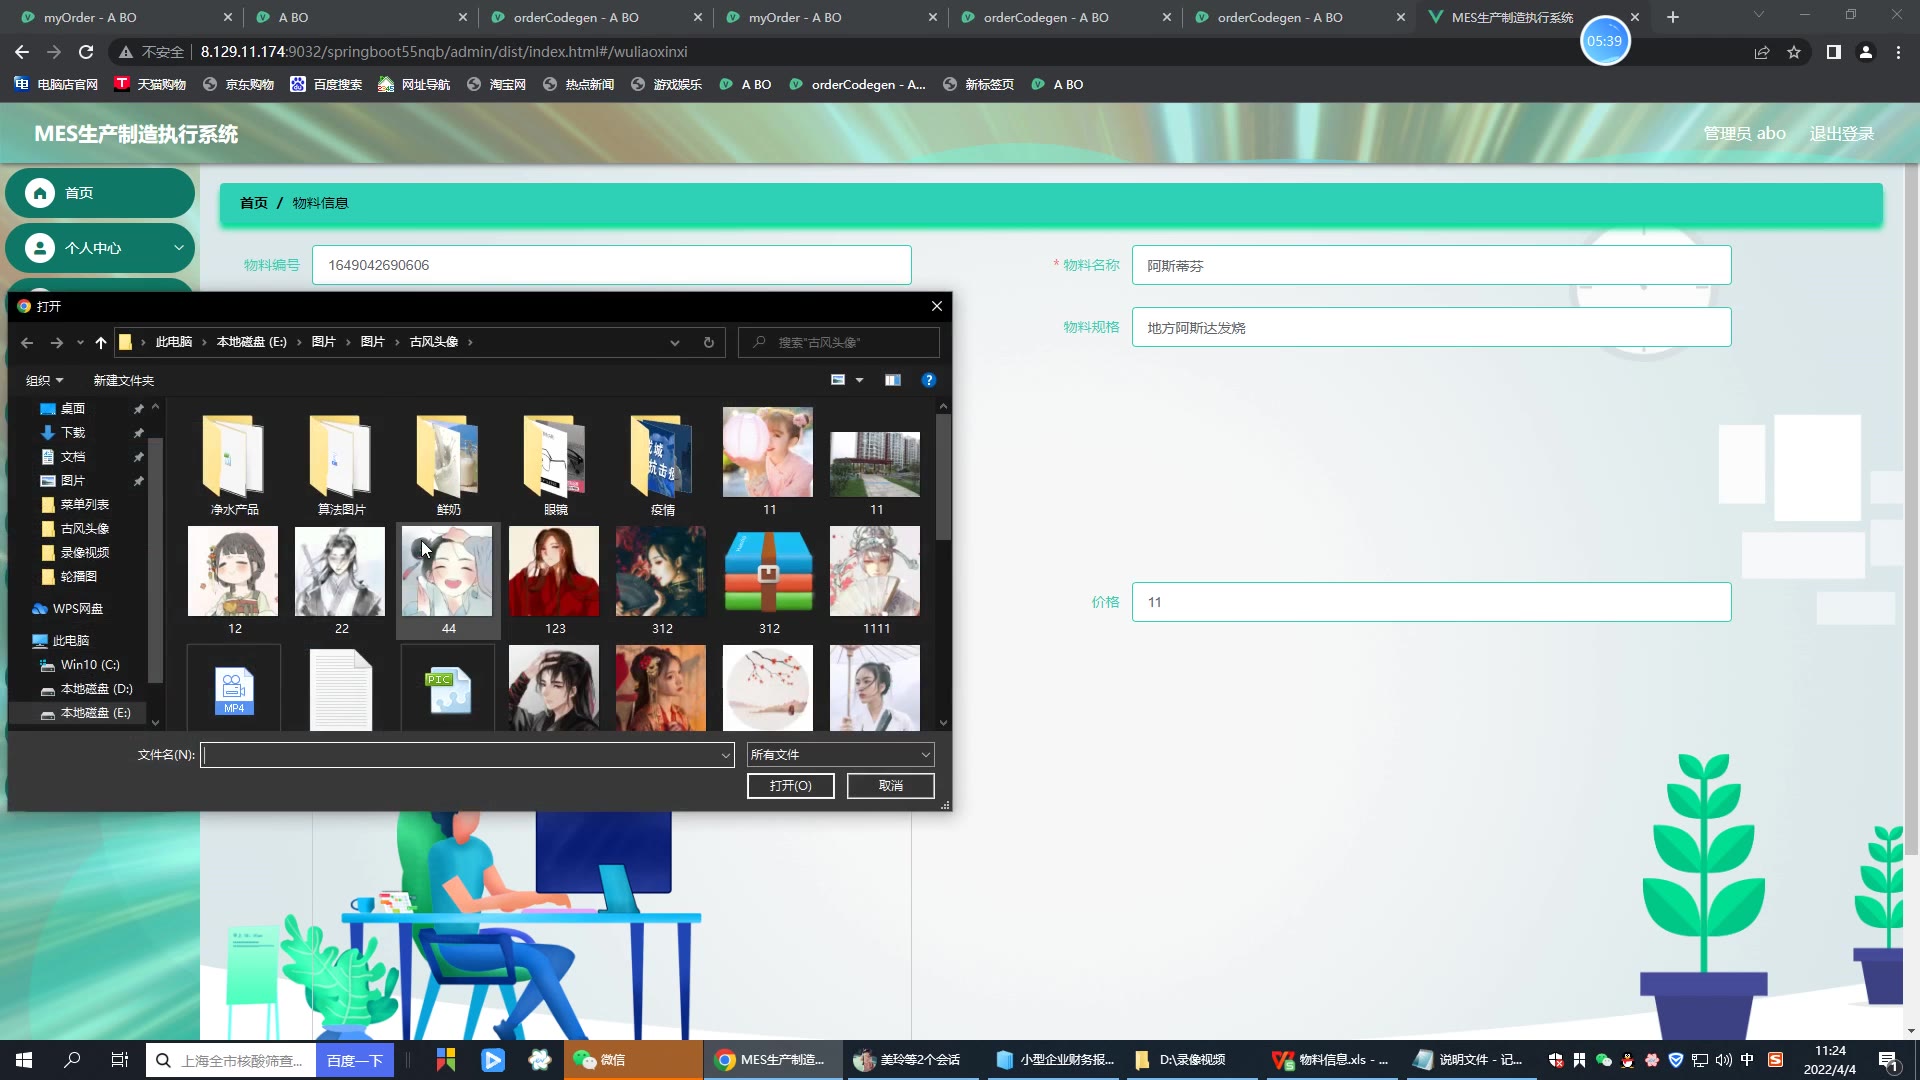
Task: Click the up-one-level arrow icon
Action: 100,342
